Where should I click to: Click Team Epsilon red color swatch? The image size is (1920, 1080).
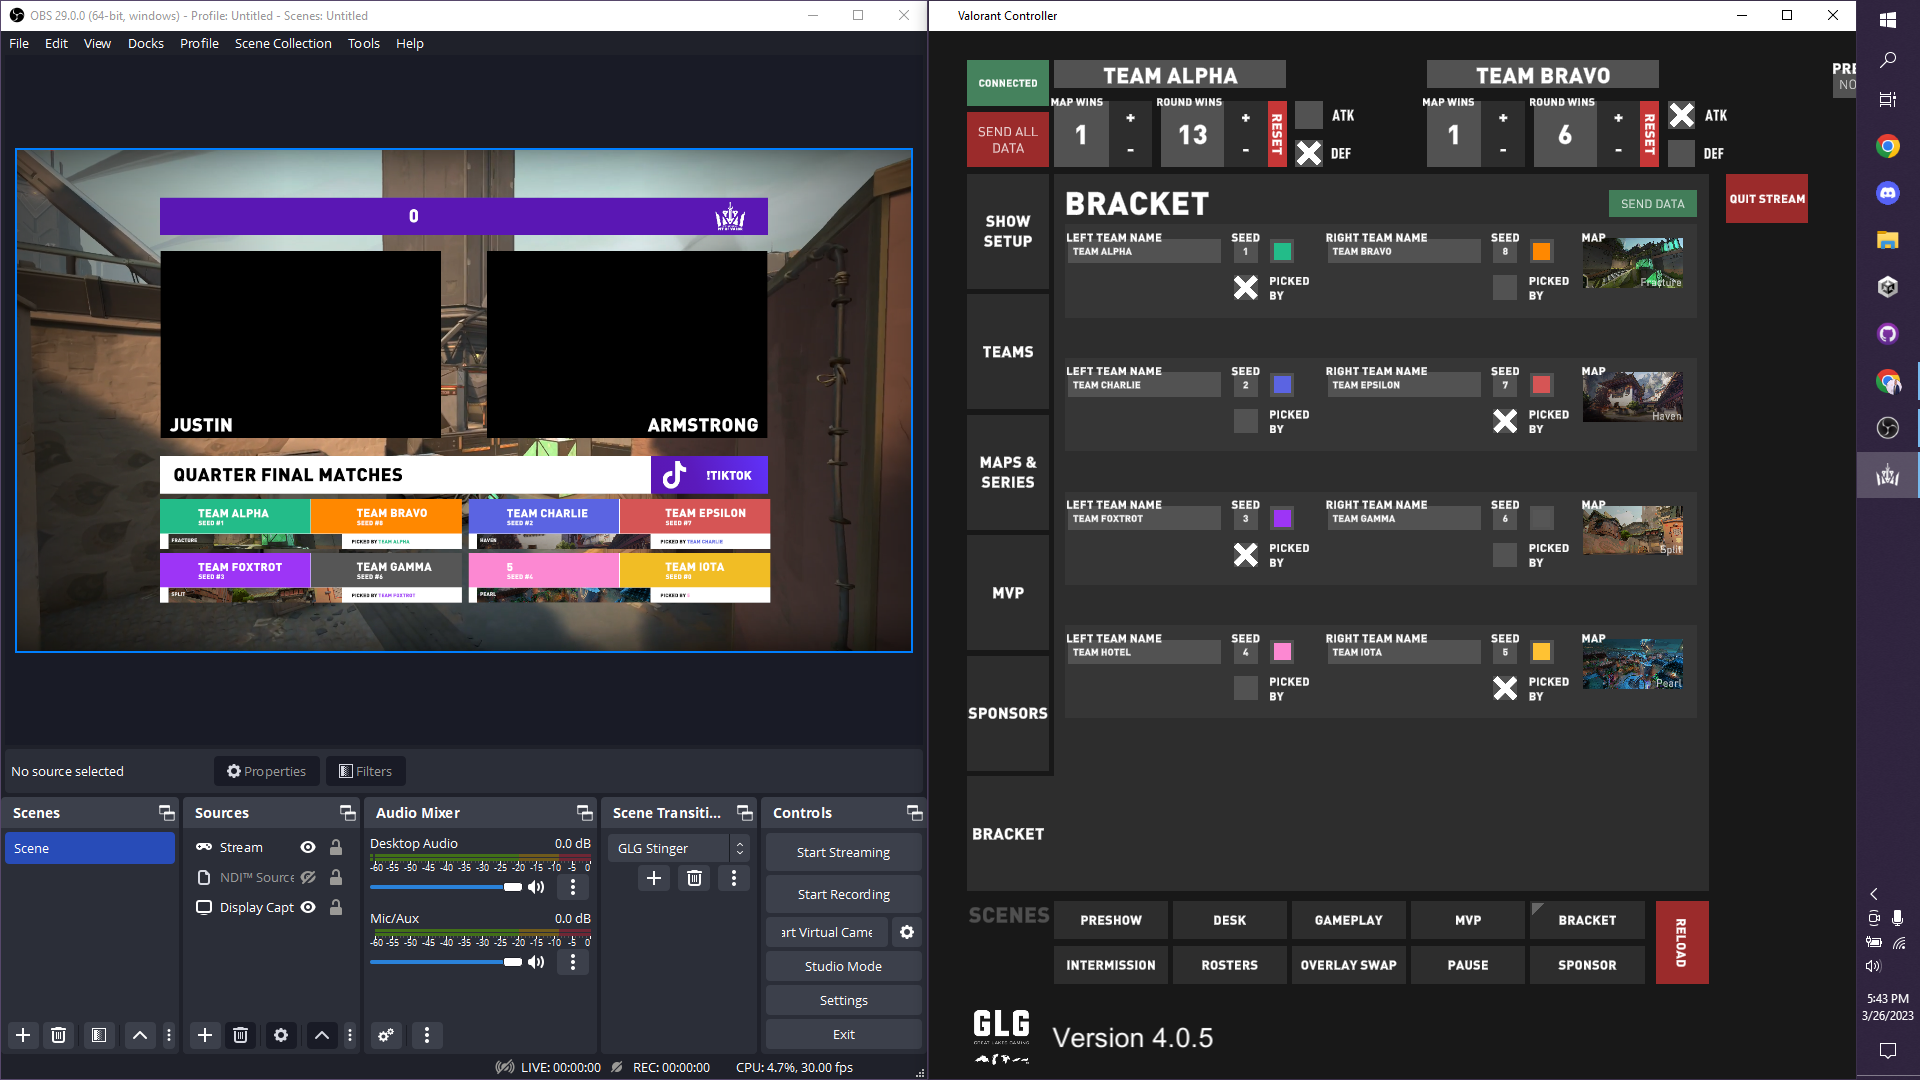(1541, 385)
